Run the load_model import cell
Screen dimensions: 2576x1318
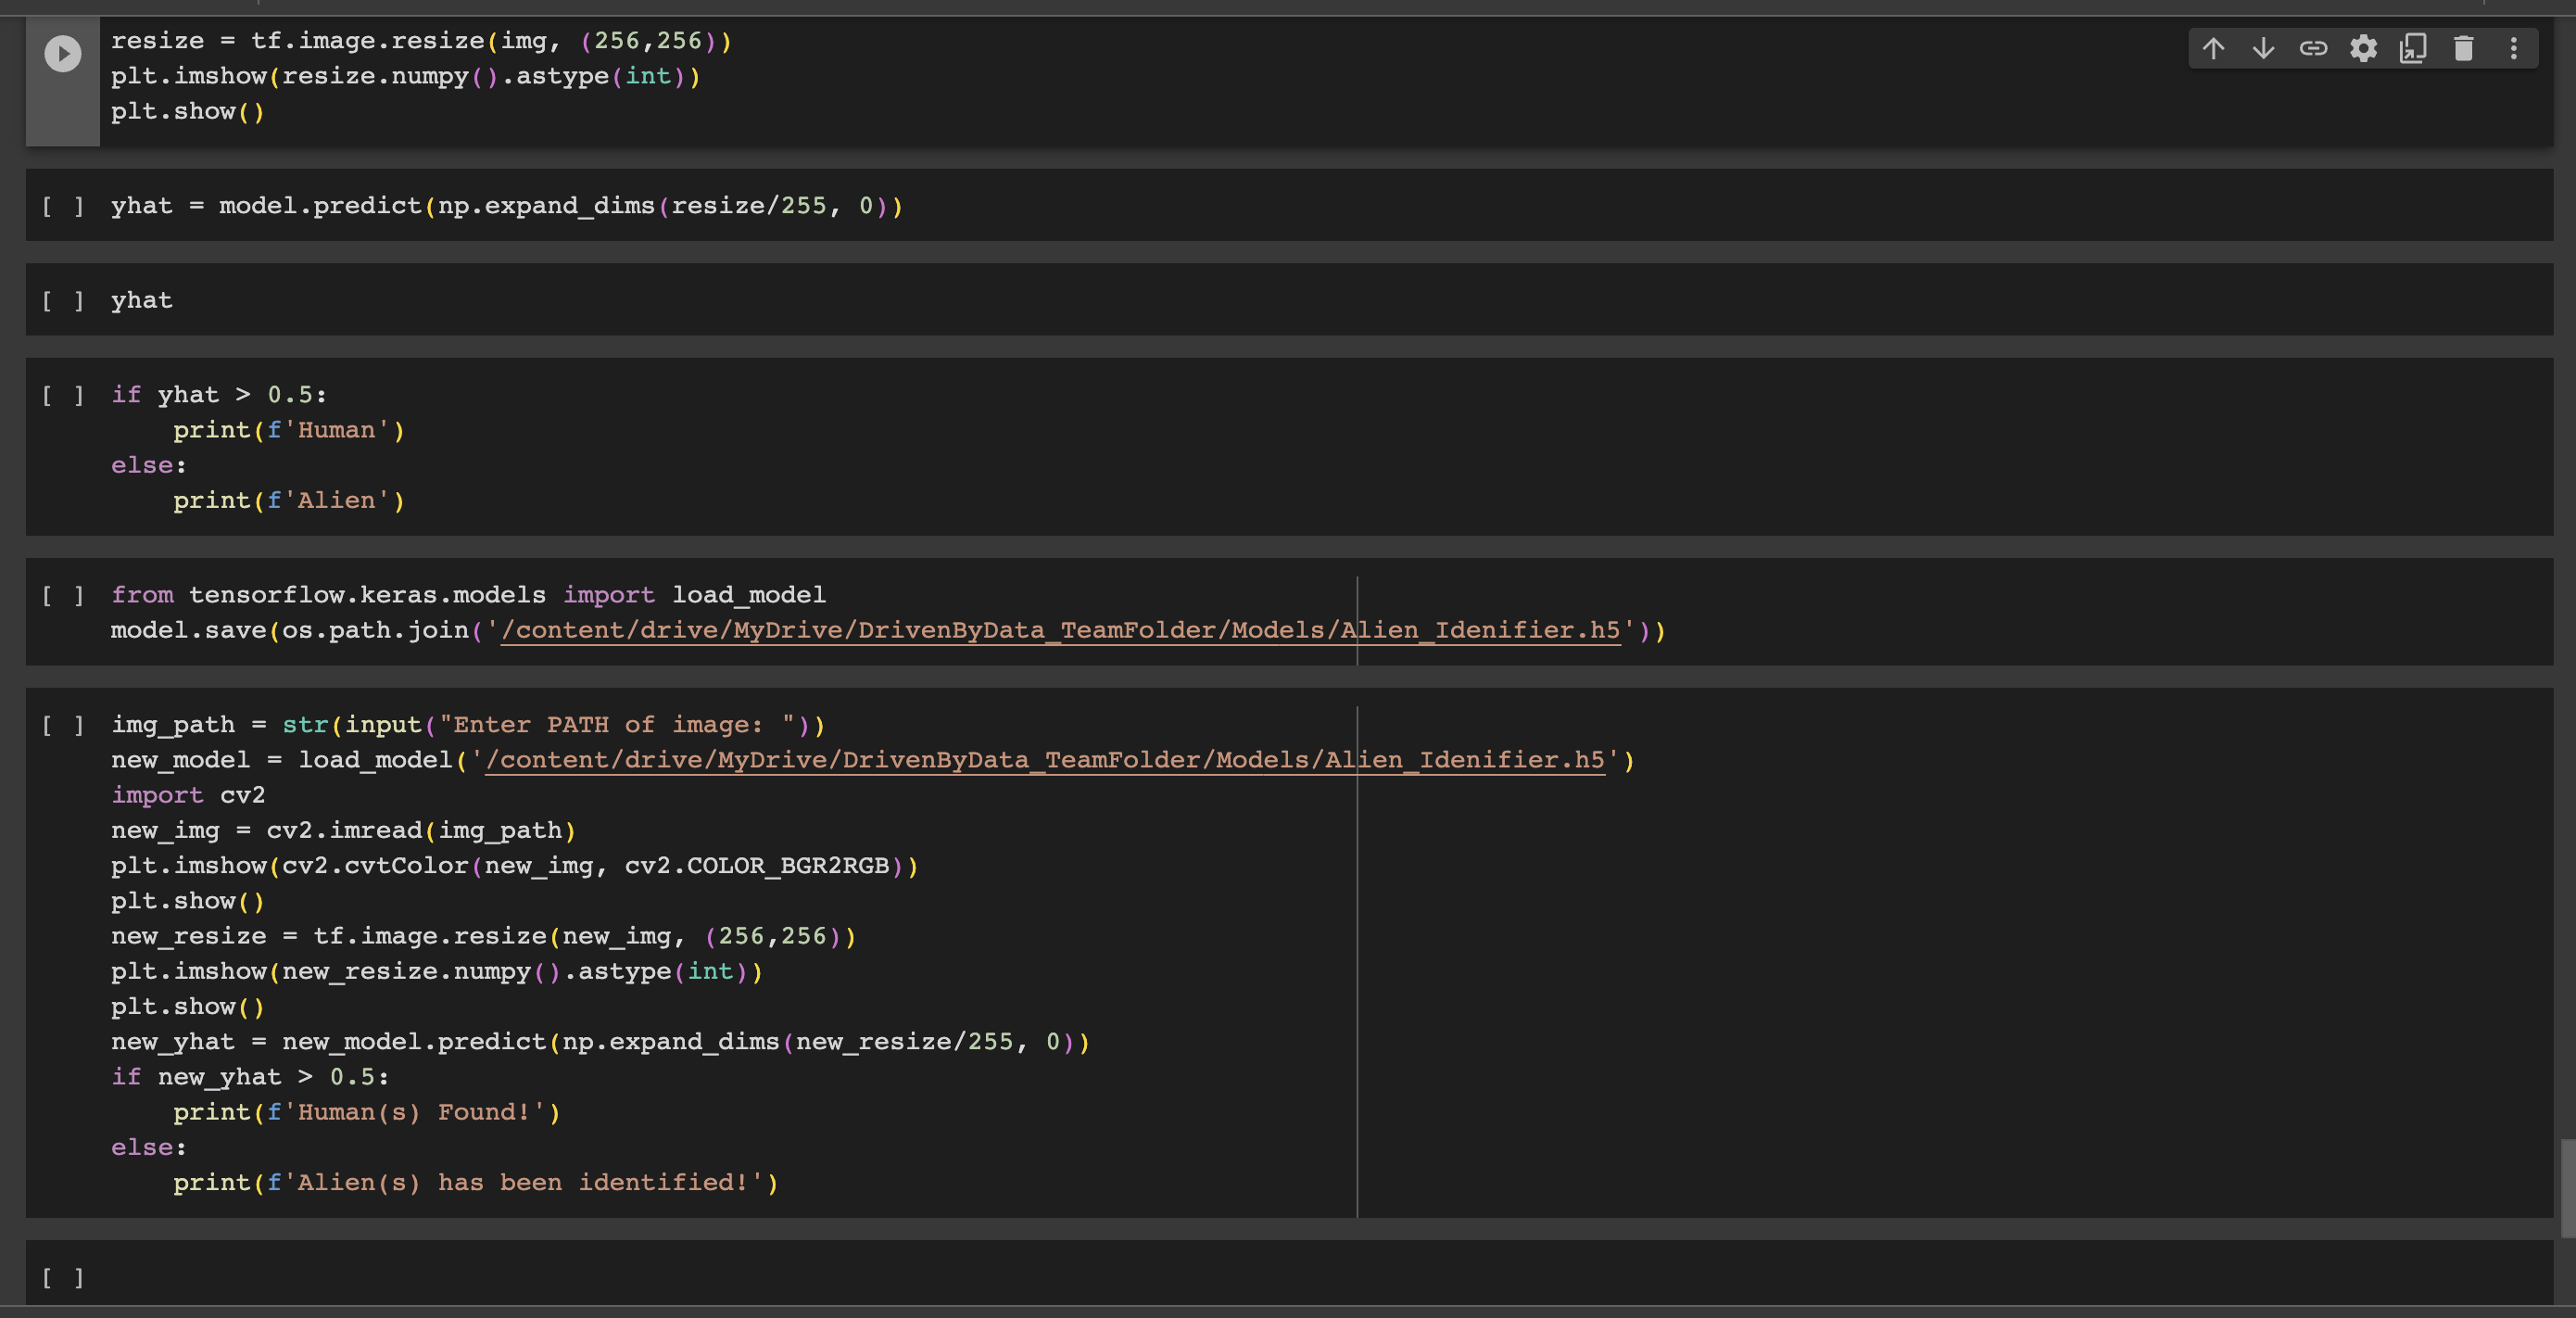click(x=62, y=595)
